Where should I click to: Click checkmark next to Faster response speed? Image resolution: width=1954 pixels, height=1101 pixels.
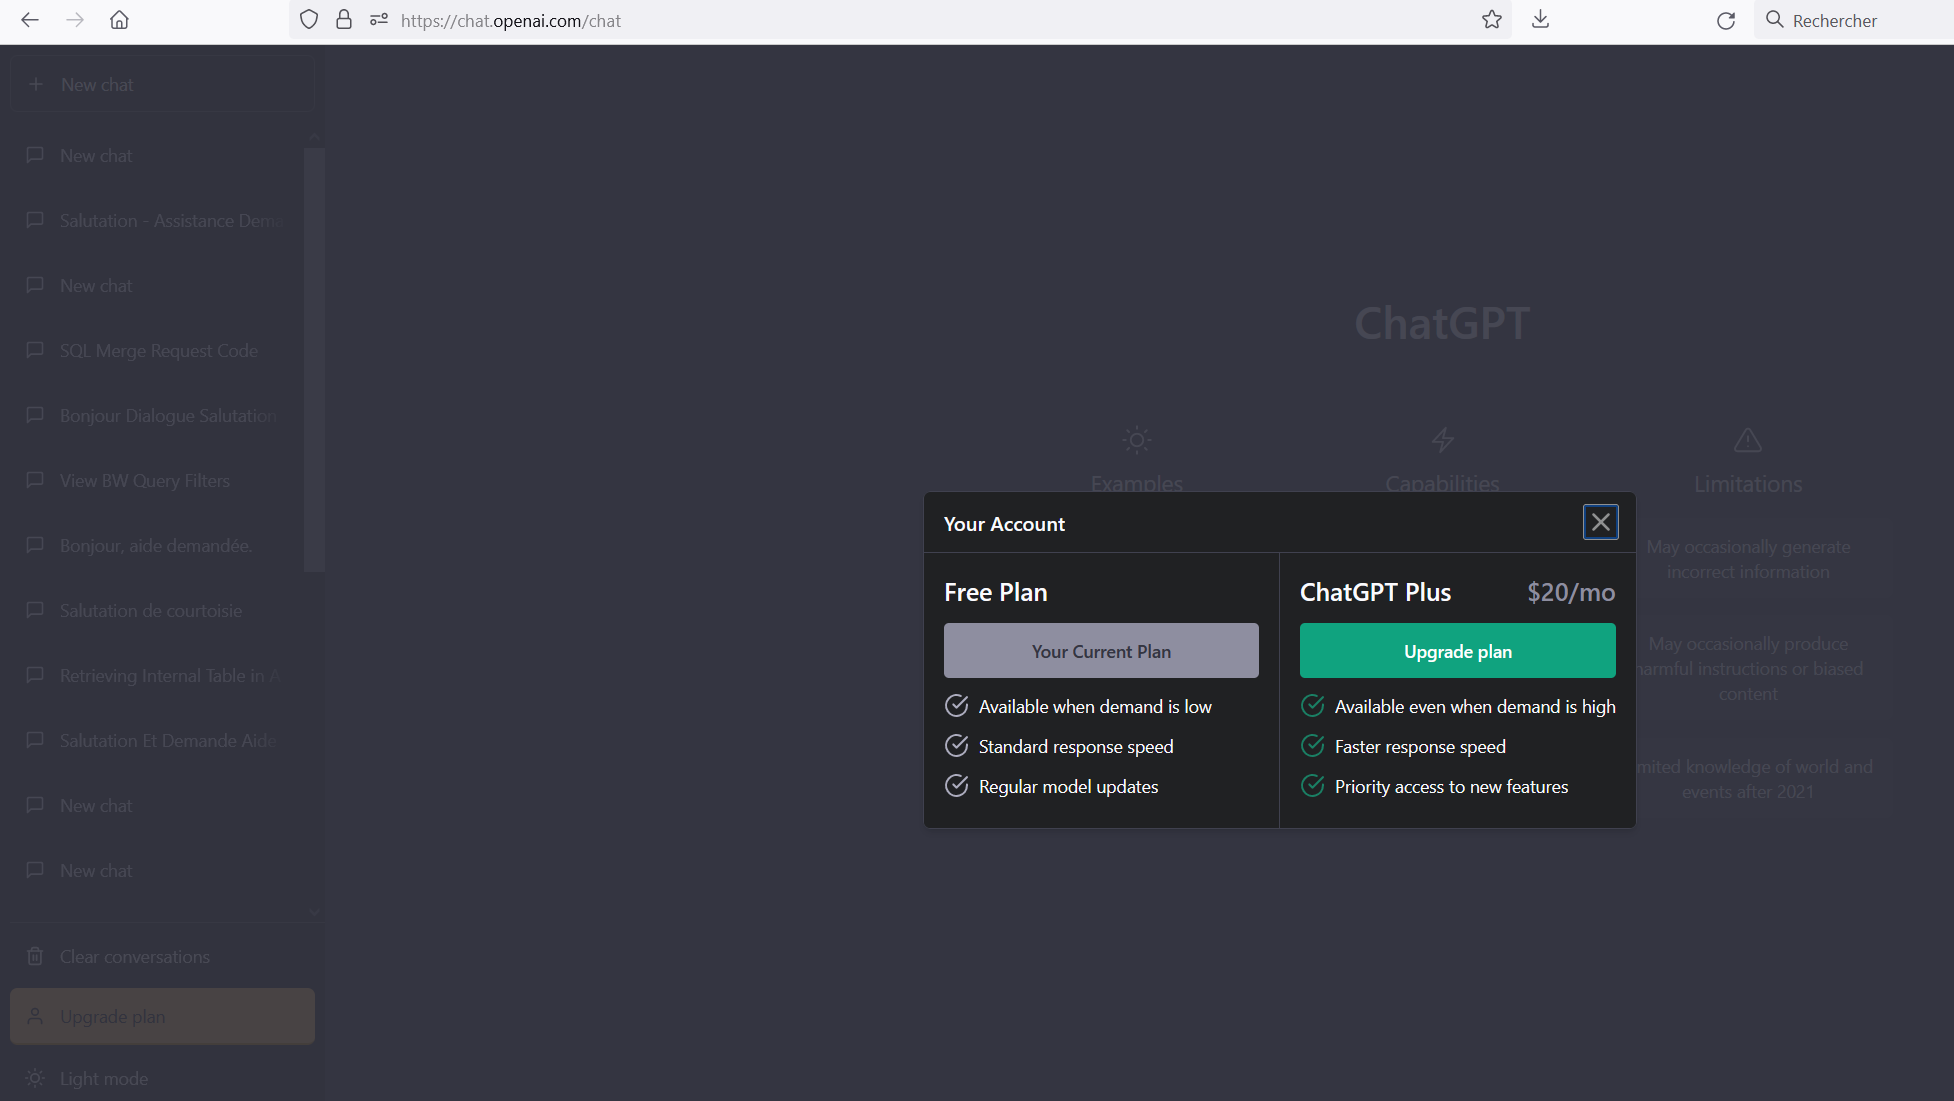pyautogui.click(x=1313, y=746)
